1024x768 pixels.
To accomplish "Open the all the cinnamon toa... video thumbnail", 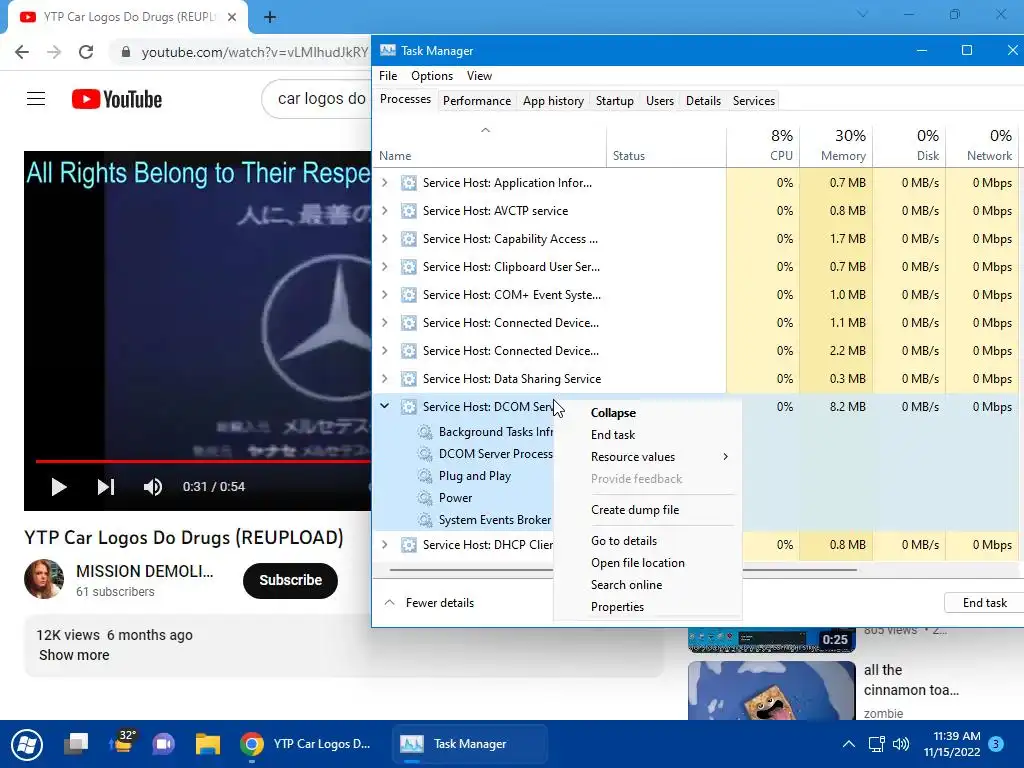I will [771, 690].
